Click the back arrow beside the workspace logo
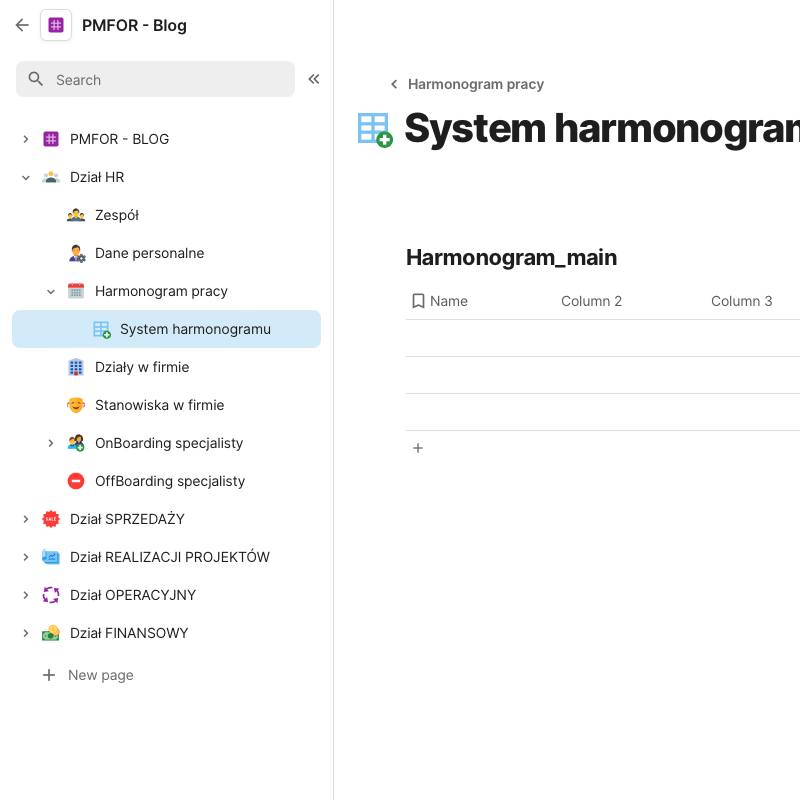Image resolution: width=800 pixels, height=800 pixels. (x=22, y=25)
